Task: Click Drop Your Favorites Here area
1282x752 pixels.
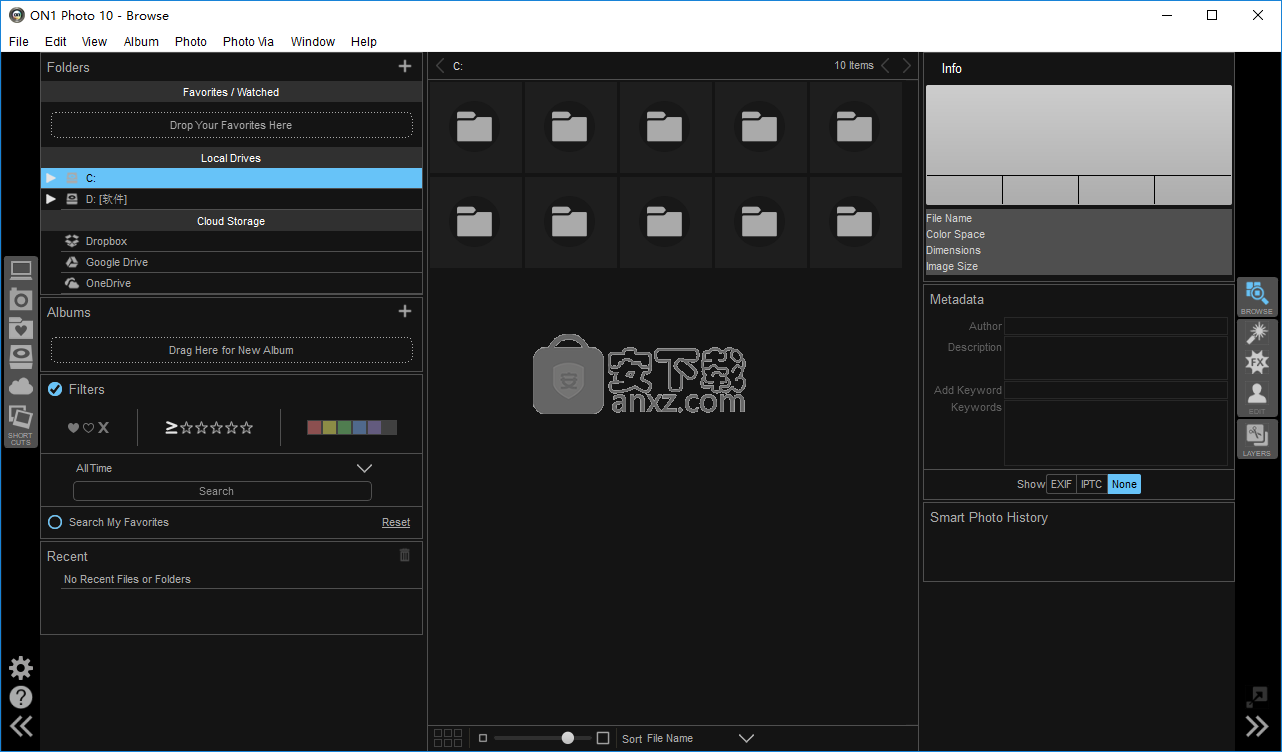Action: [231, 125]
